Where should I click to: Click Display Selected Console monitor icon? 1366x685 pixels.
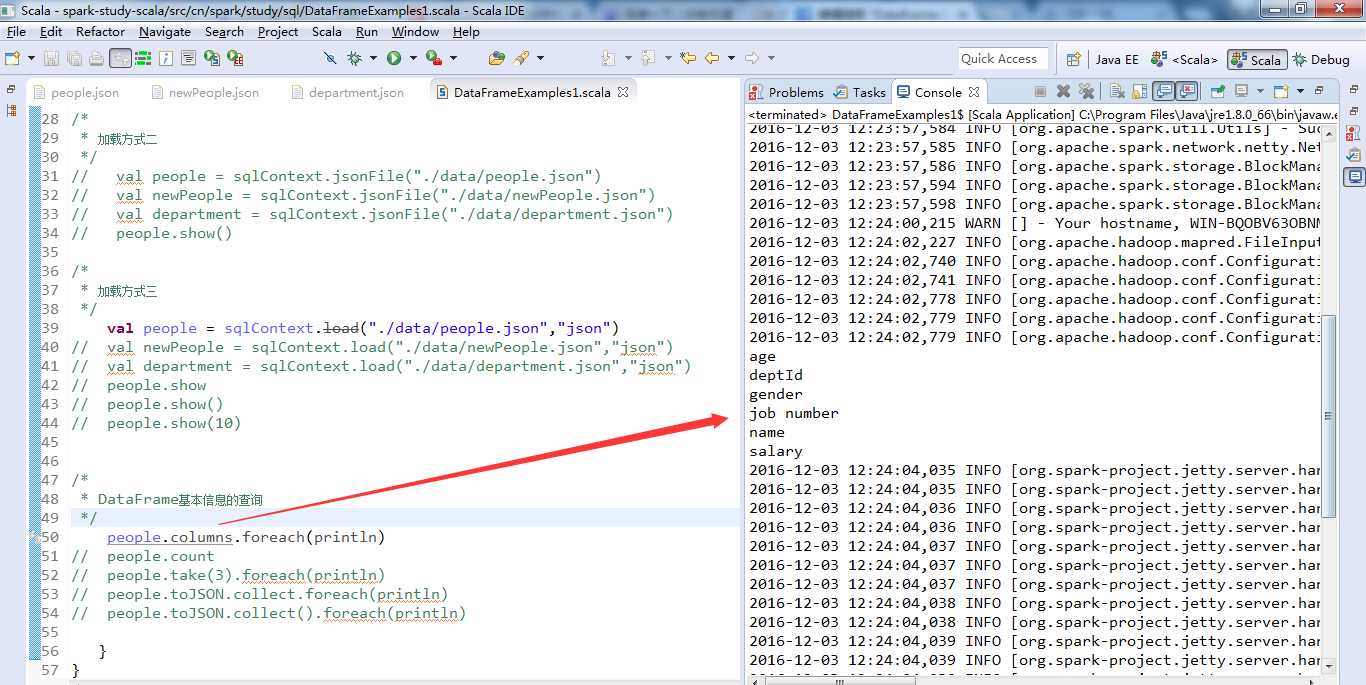[x=1242, y=92]
